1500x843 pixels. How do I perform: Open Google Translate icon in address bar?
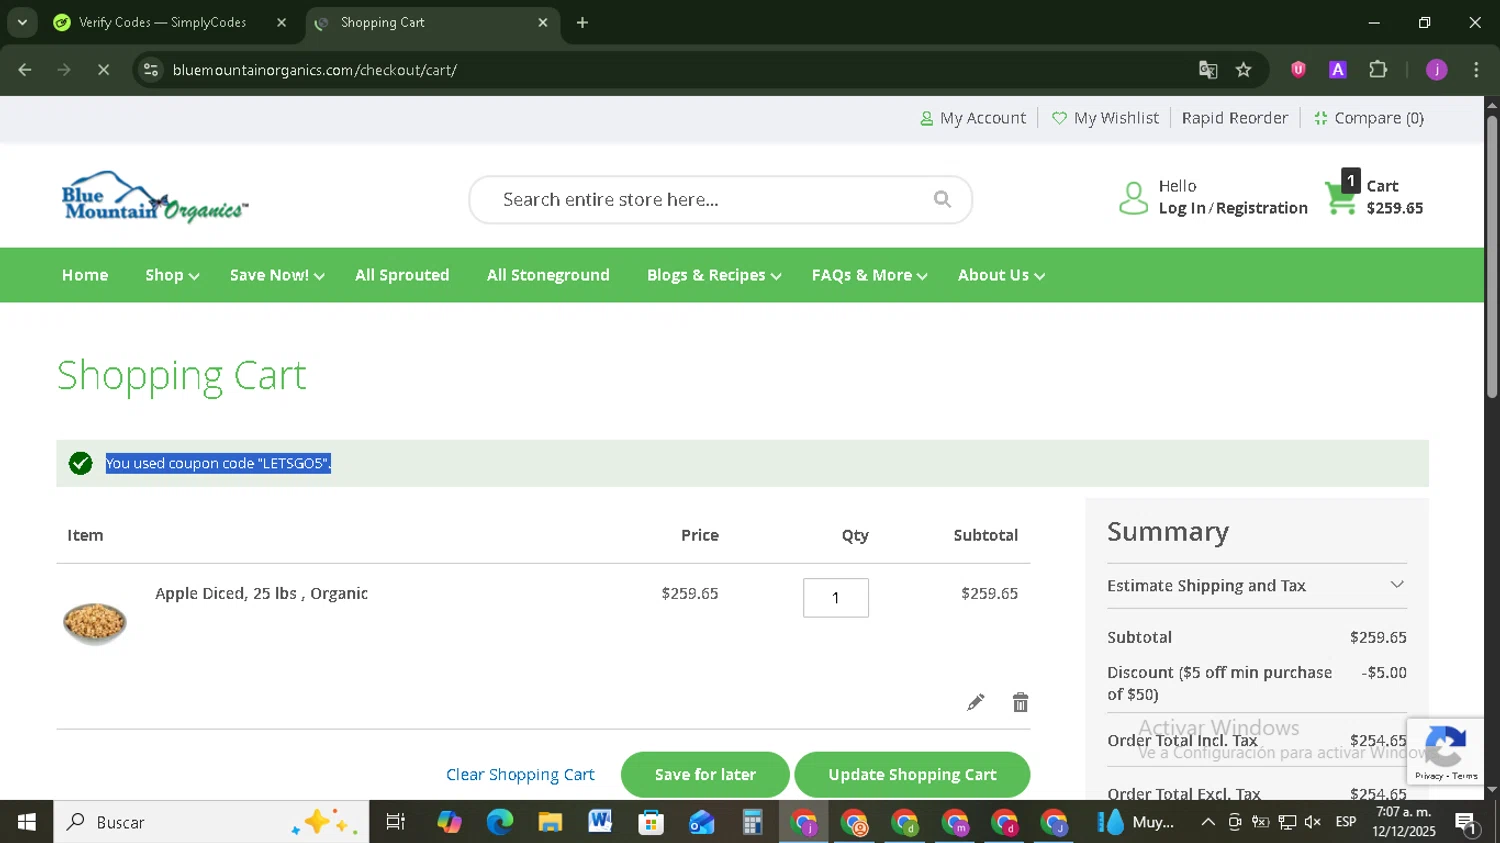[1208, 70]
